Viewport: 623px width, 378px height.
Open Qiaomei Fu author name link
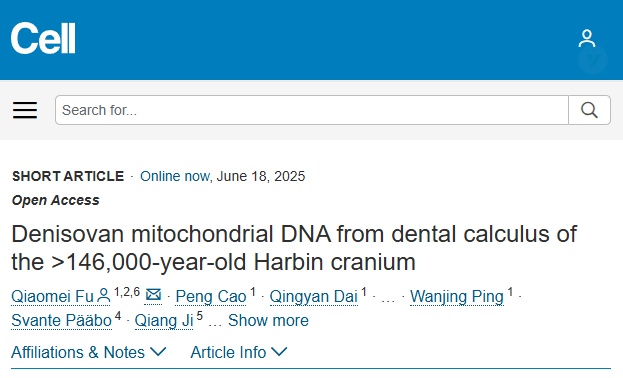click(x=52, y=297)
